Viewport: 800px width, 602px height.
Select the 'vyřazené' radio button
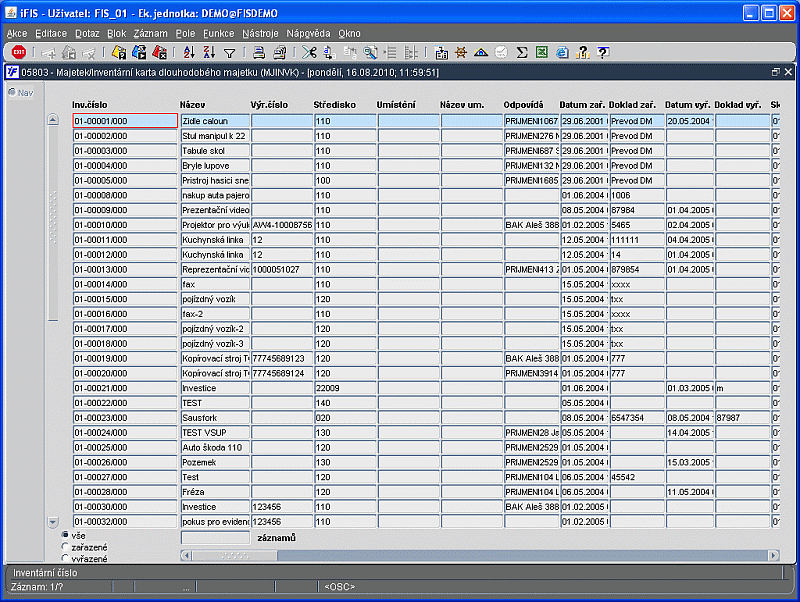click(x=65, y=558)
